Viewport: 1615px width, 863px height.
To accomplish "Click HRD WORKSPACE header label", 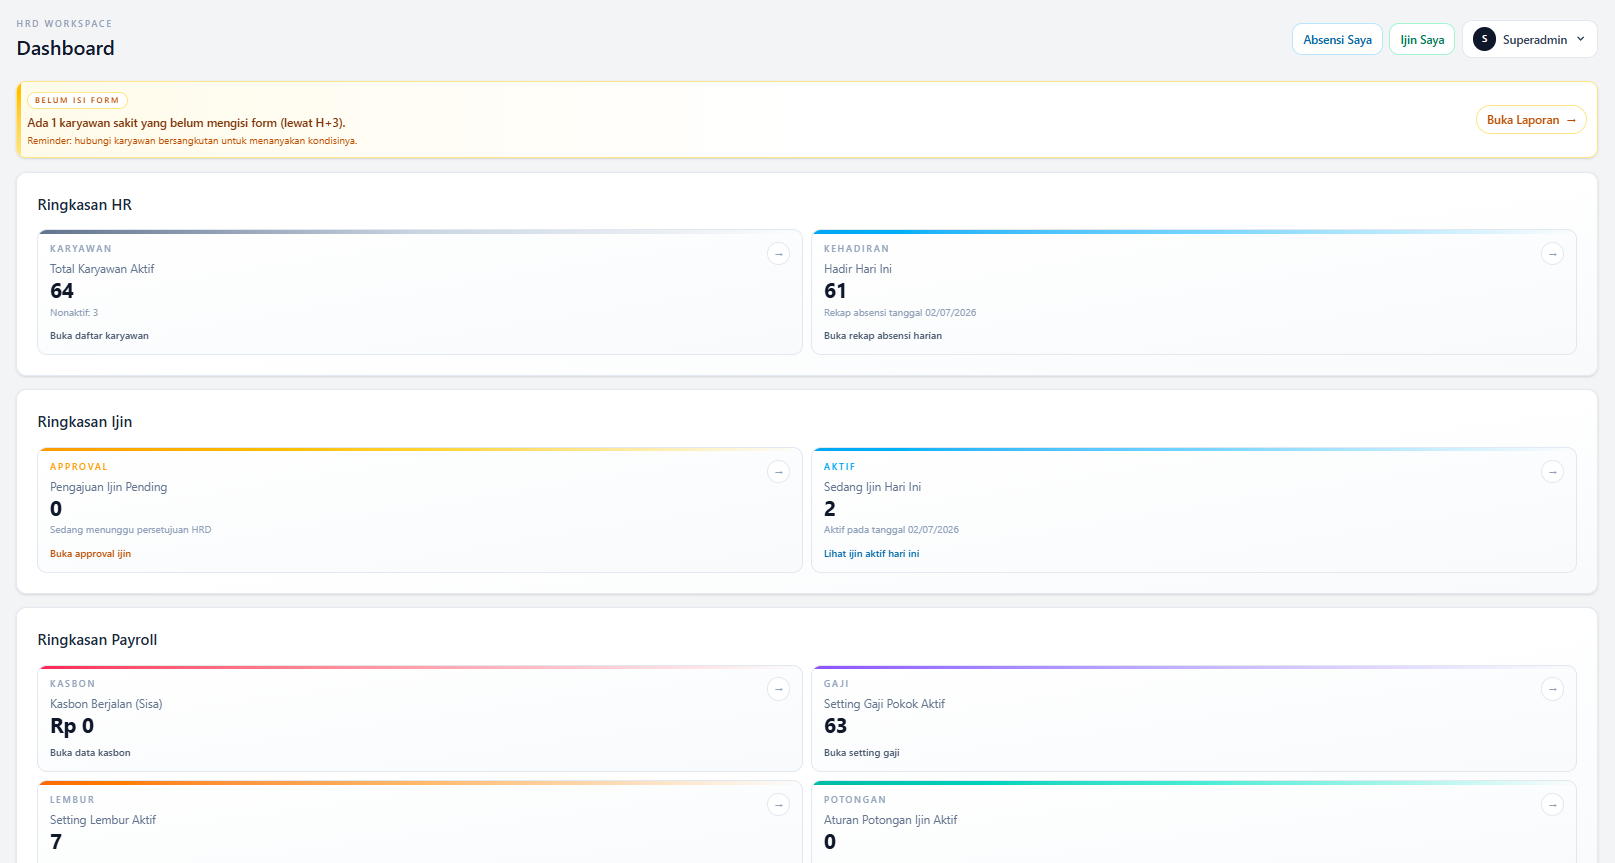I will pos(64,24).
